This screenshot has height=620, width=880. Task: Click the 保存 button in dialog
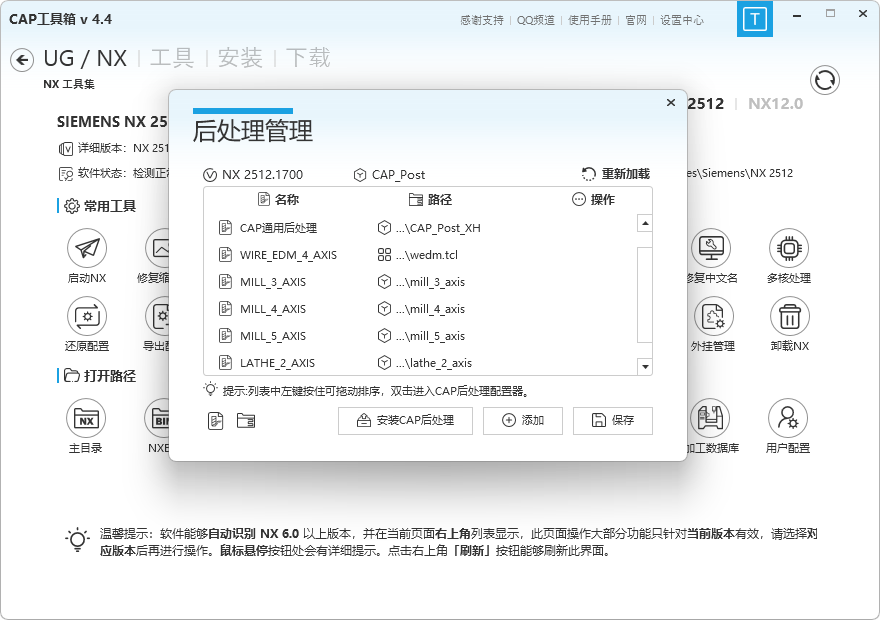click(612, 421)
